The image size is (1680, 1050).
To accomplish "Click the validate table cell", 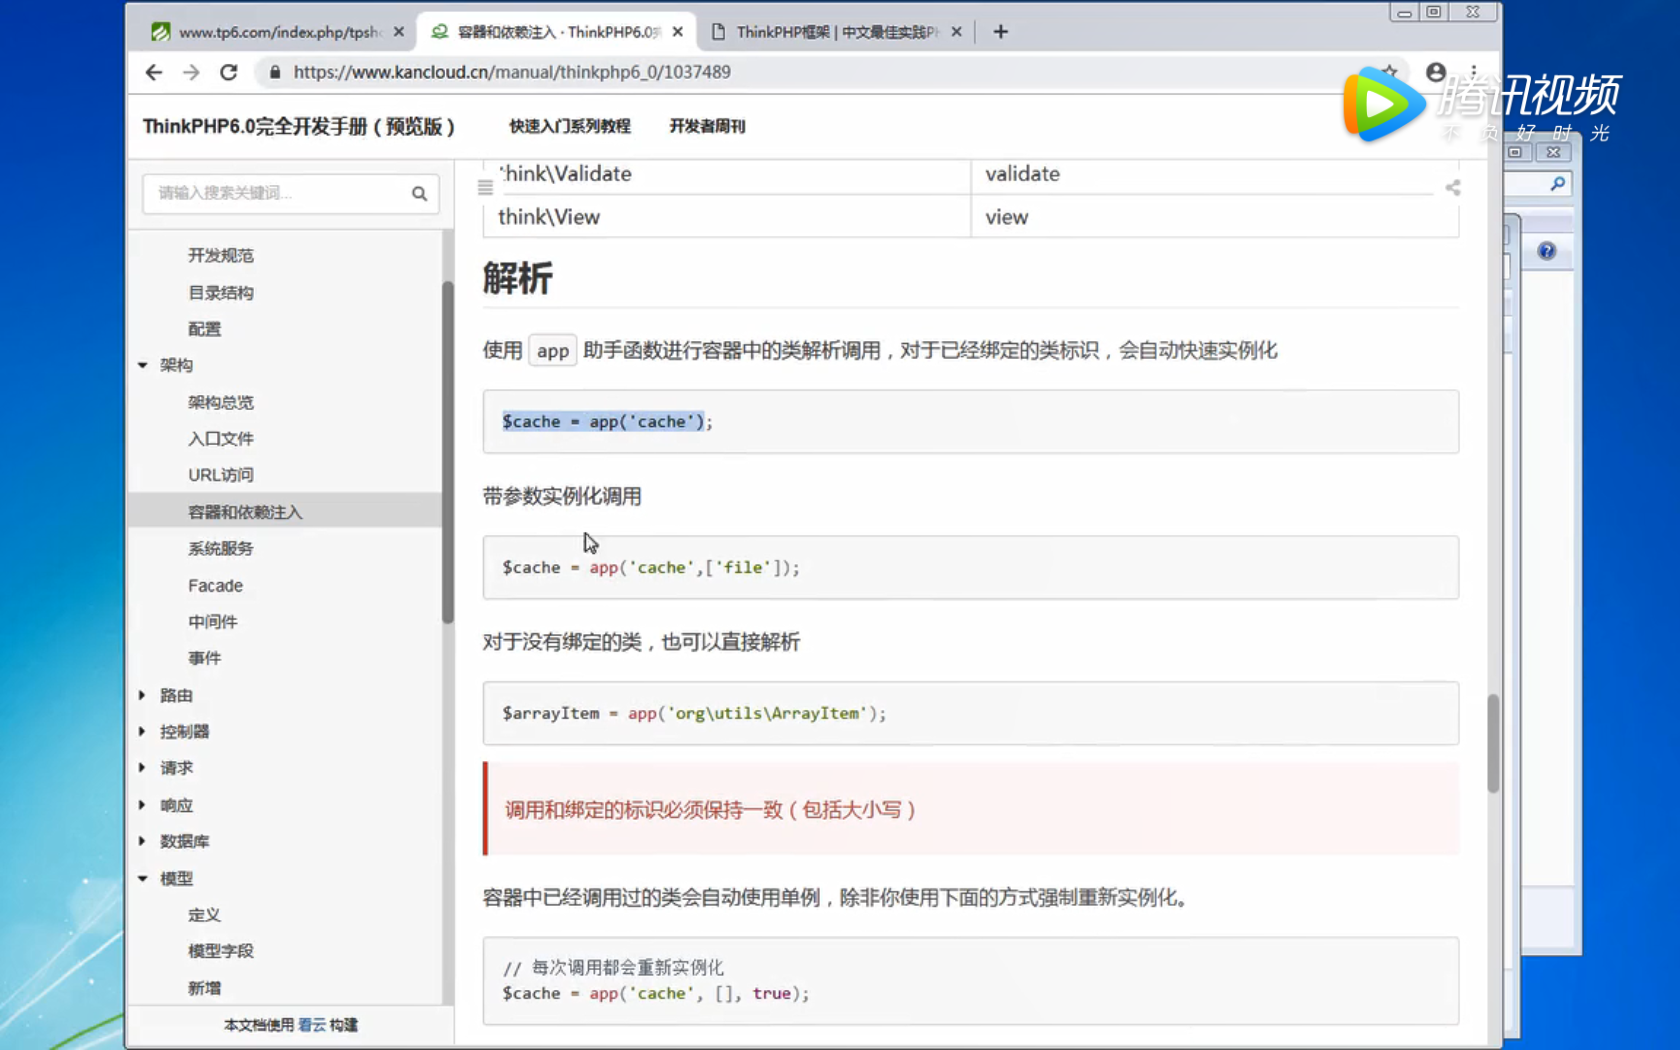I will pos(1215,174).
